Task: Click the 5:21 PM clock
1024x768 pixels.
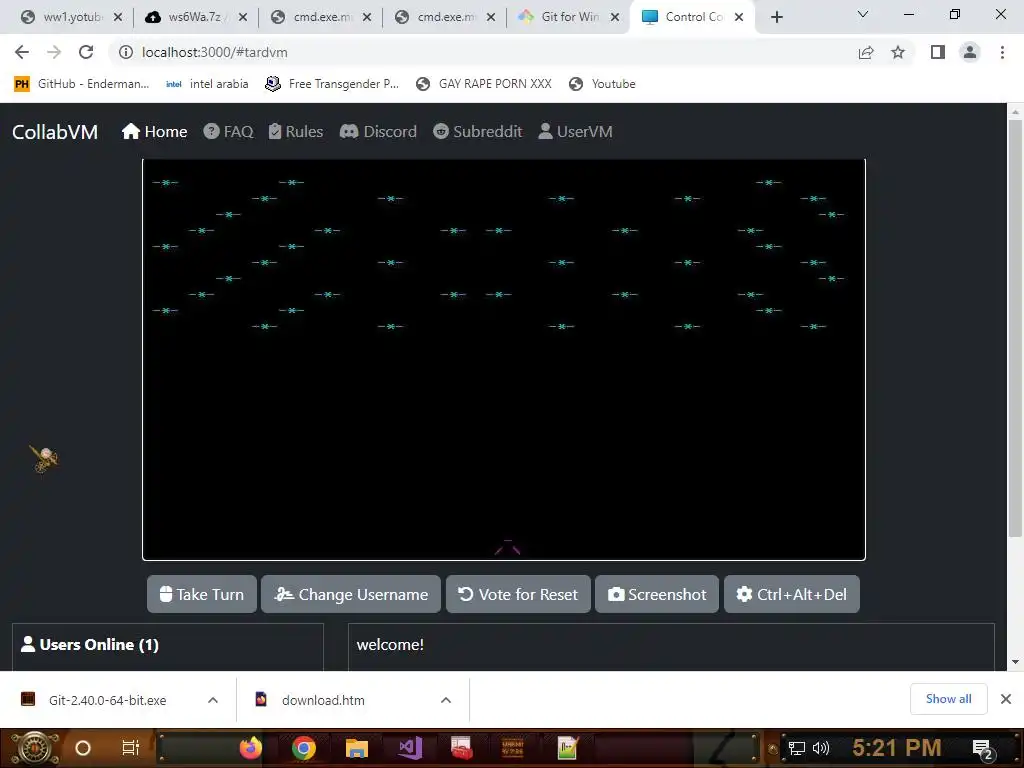Action: (x=897, y=748)
